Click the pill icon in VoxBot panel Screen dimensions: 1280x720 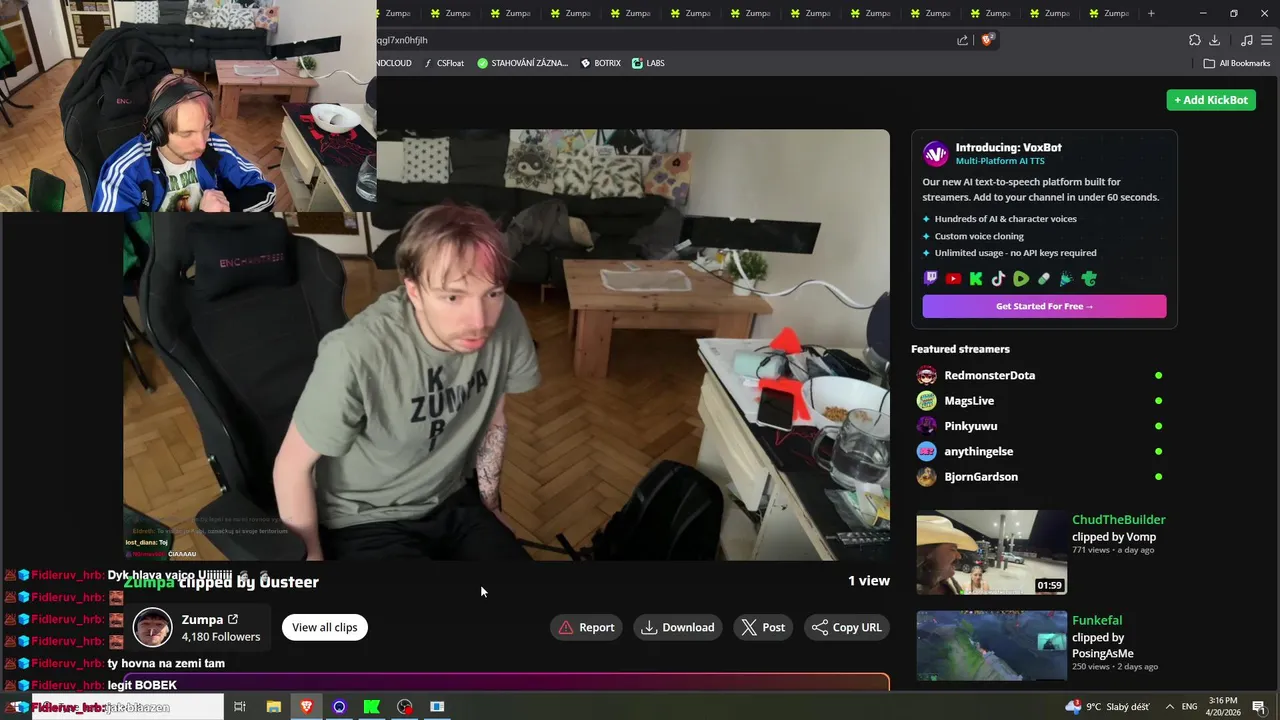1044,279
